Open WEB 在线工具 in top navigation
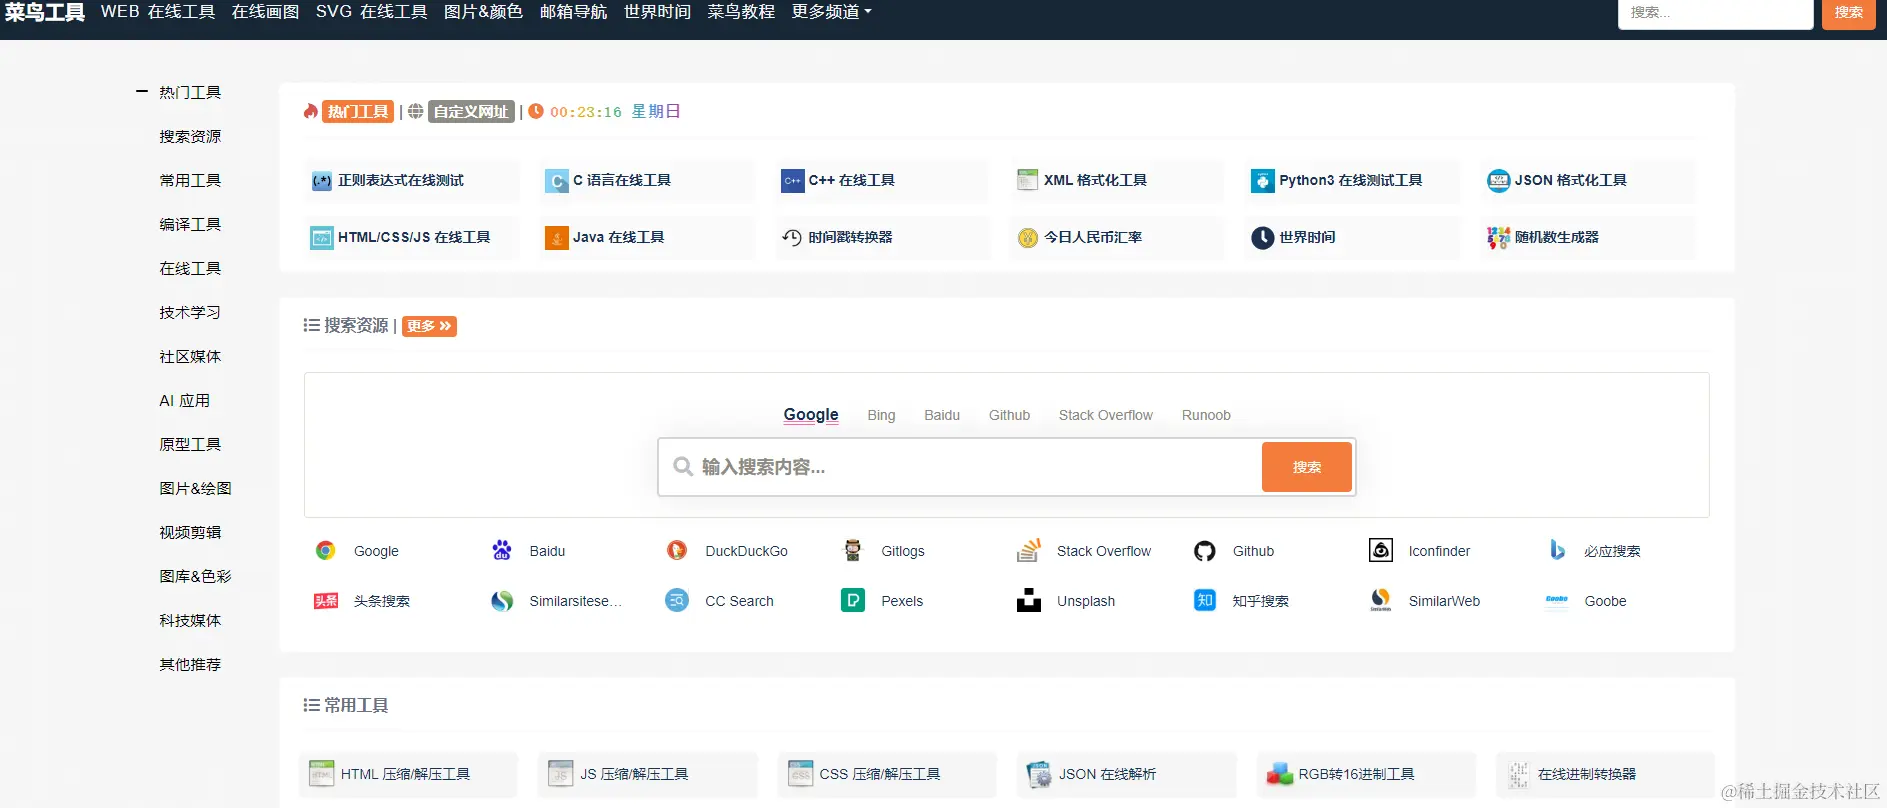The image size is (1887, 808). pyautogui.click(x=158, y=12)
